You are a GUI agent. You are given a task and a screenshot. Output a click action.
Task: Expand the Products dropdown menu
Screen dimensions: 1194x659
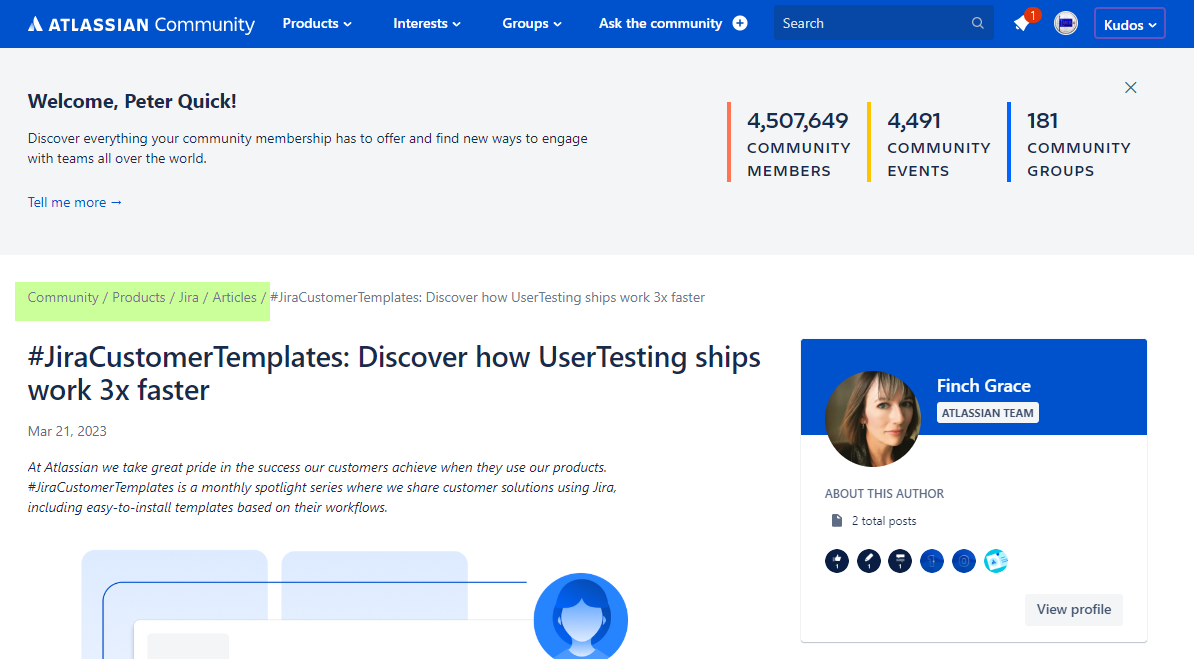pyautogui.click(x=317, y=24)
